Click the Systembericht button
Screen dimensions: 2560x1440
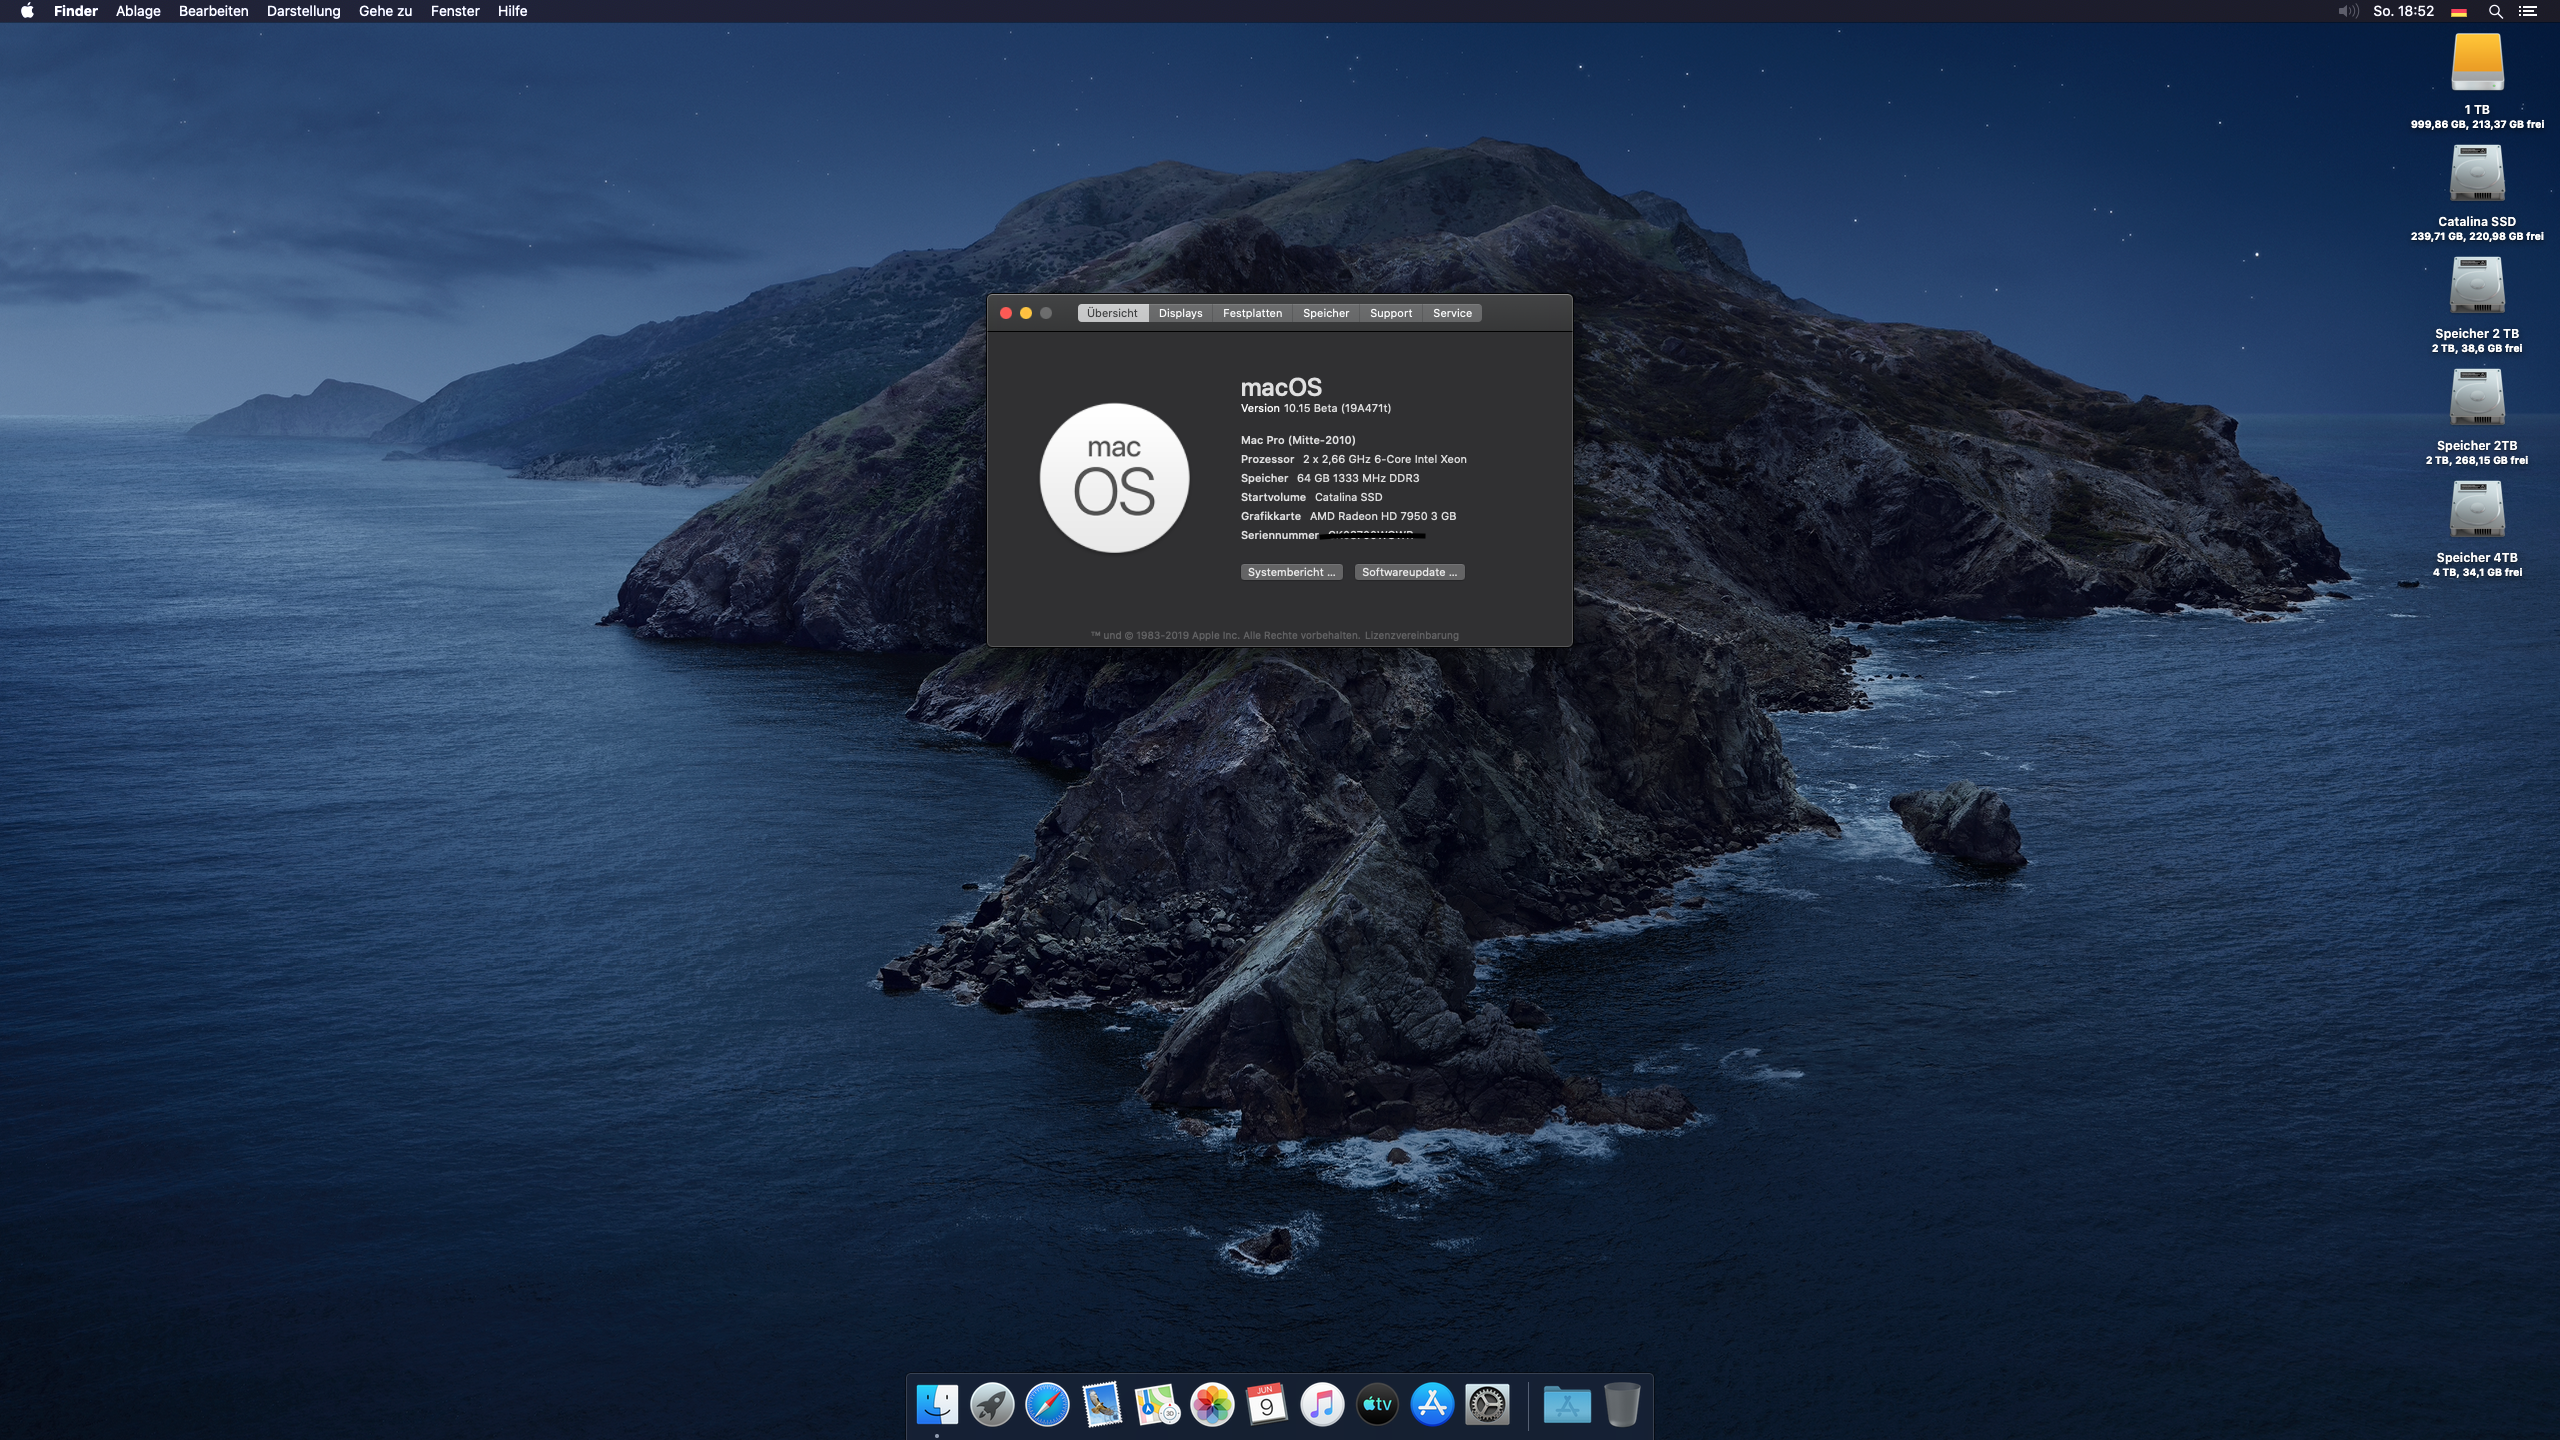click(1291, 572)
